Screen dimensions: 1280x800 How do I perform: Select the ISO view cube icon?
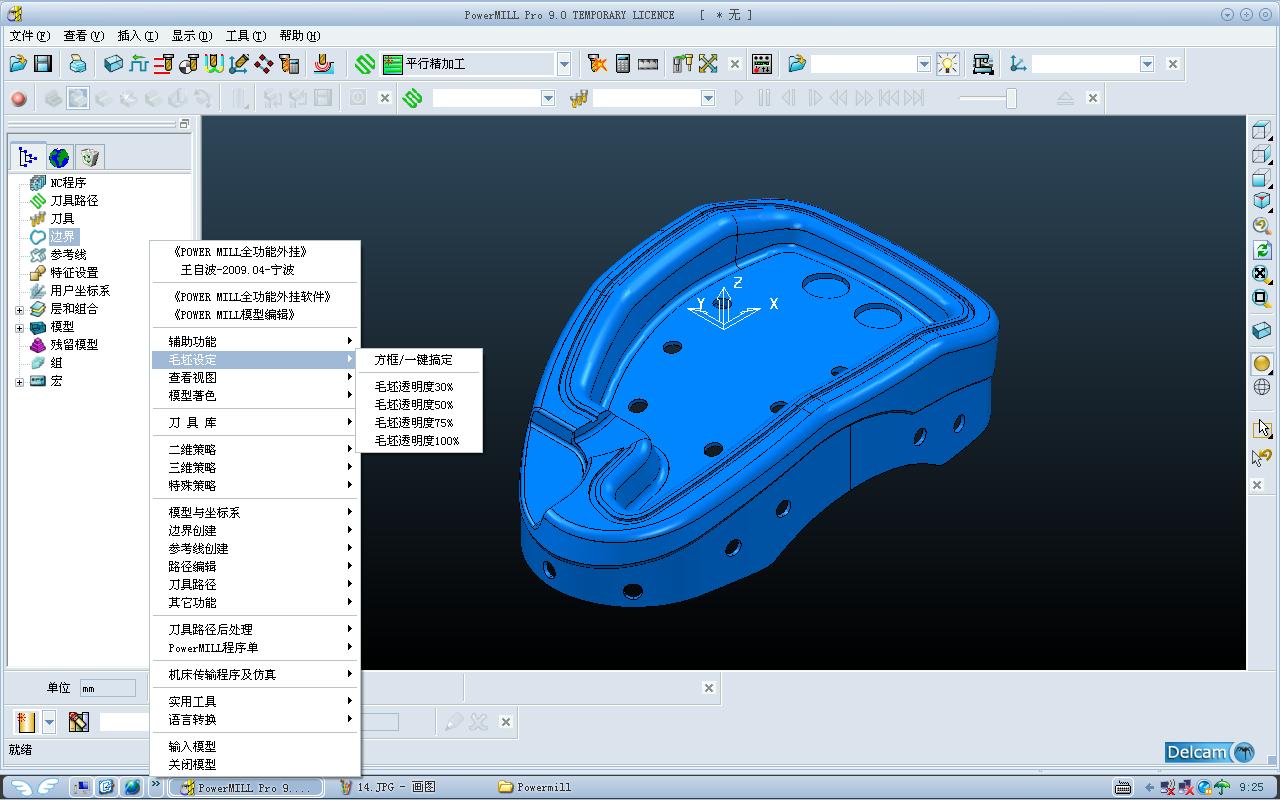coord(1262,200)
